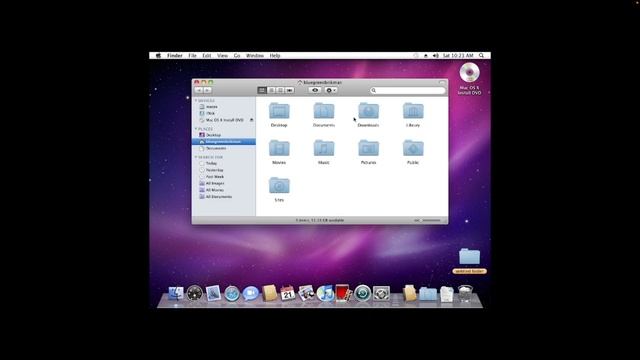The height and width of the screenshot is (360, 640).
Task: Select Desktop under Places in sidebar
Action: point(224,135)
